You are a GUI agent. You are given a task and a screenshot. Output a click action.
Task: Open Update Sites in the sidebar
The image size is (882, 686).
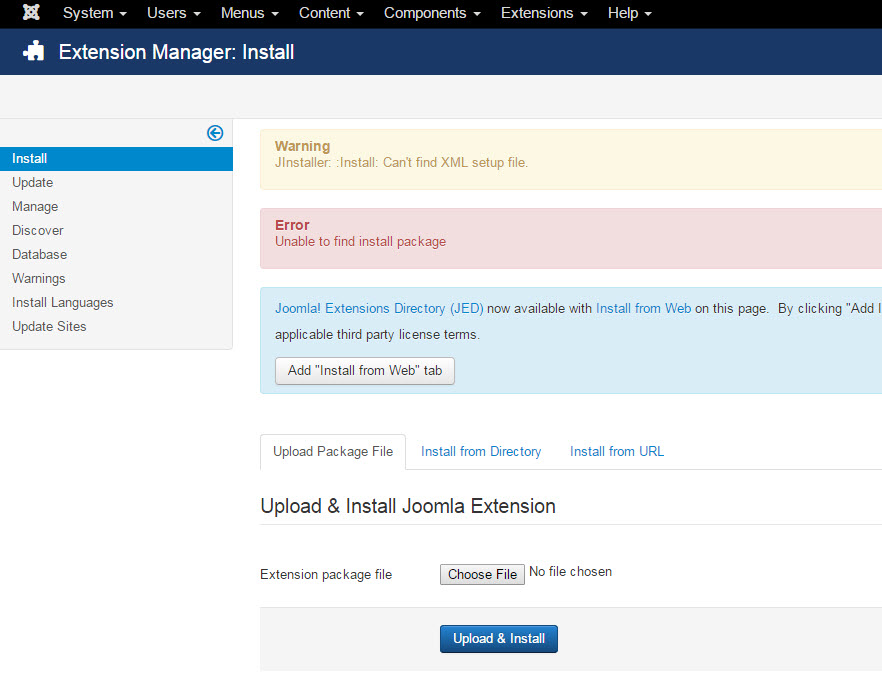point(49,327)
